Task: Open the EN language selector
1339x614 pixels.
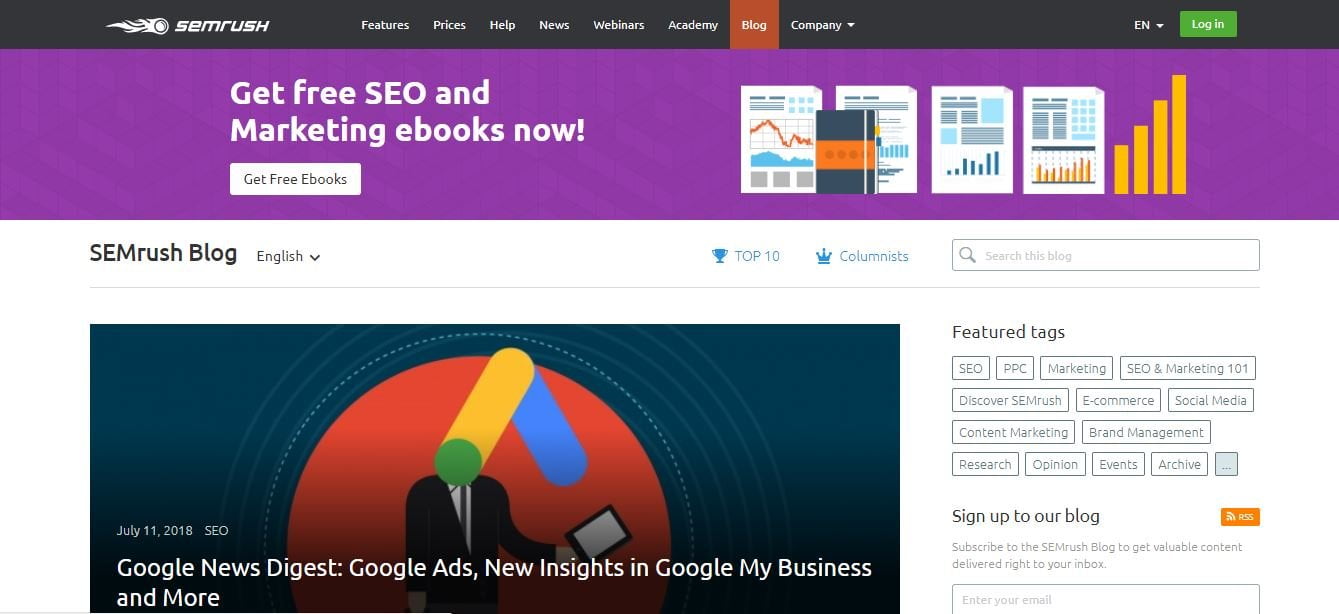Action: tap(1149, 25)
